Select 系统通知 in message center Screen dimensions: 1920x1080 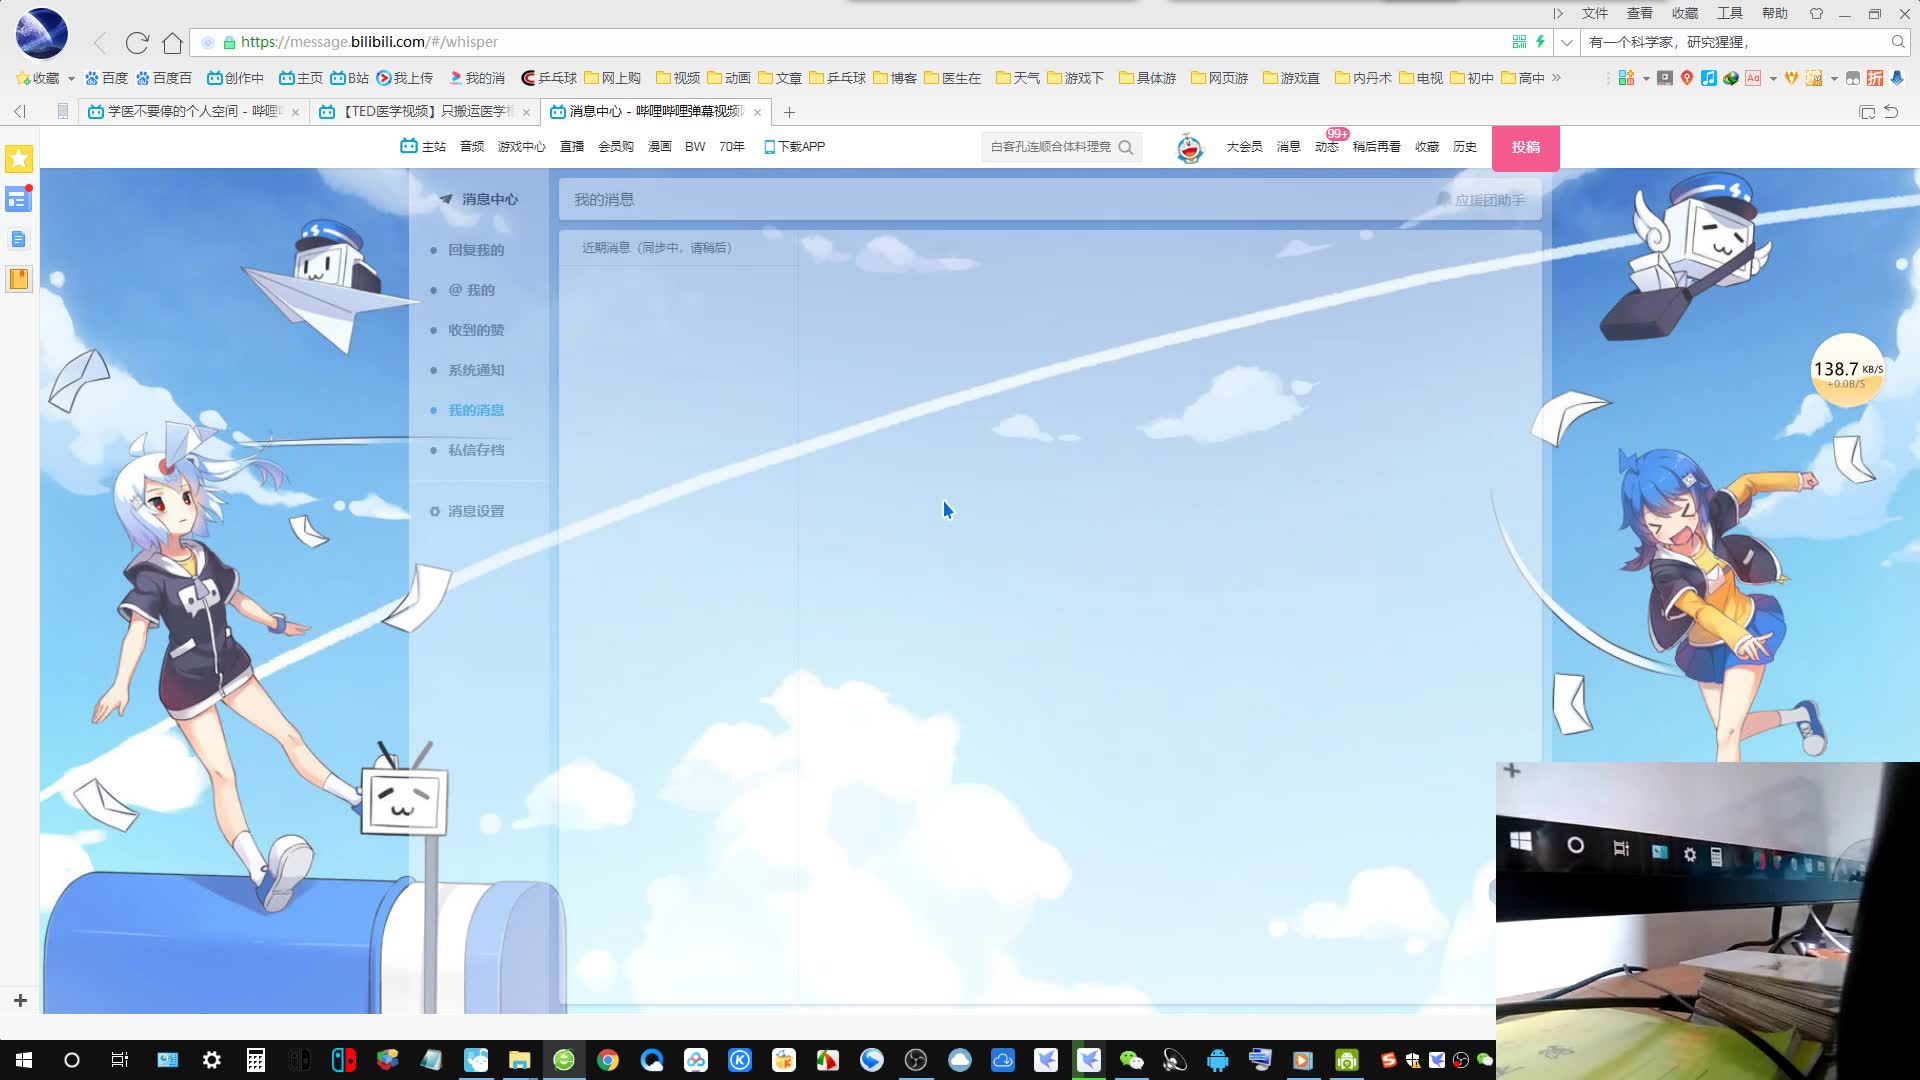(x=476, y=370)
